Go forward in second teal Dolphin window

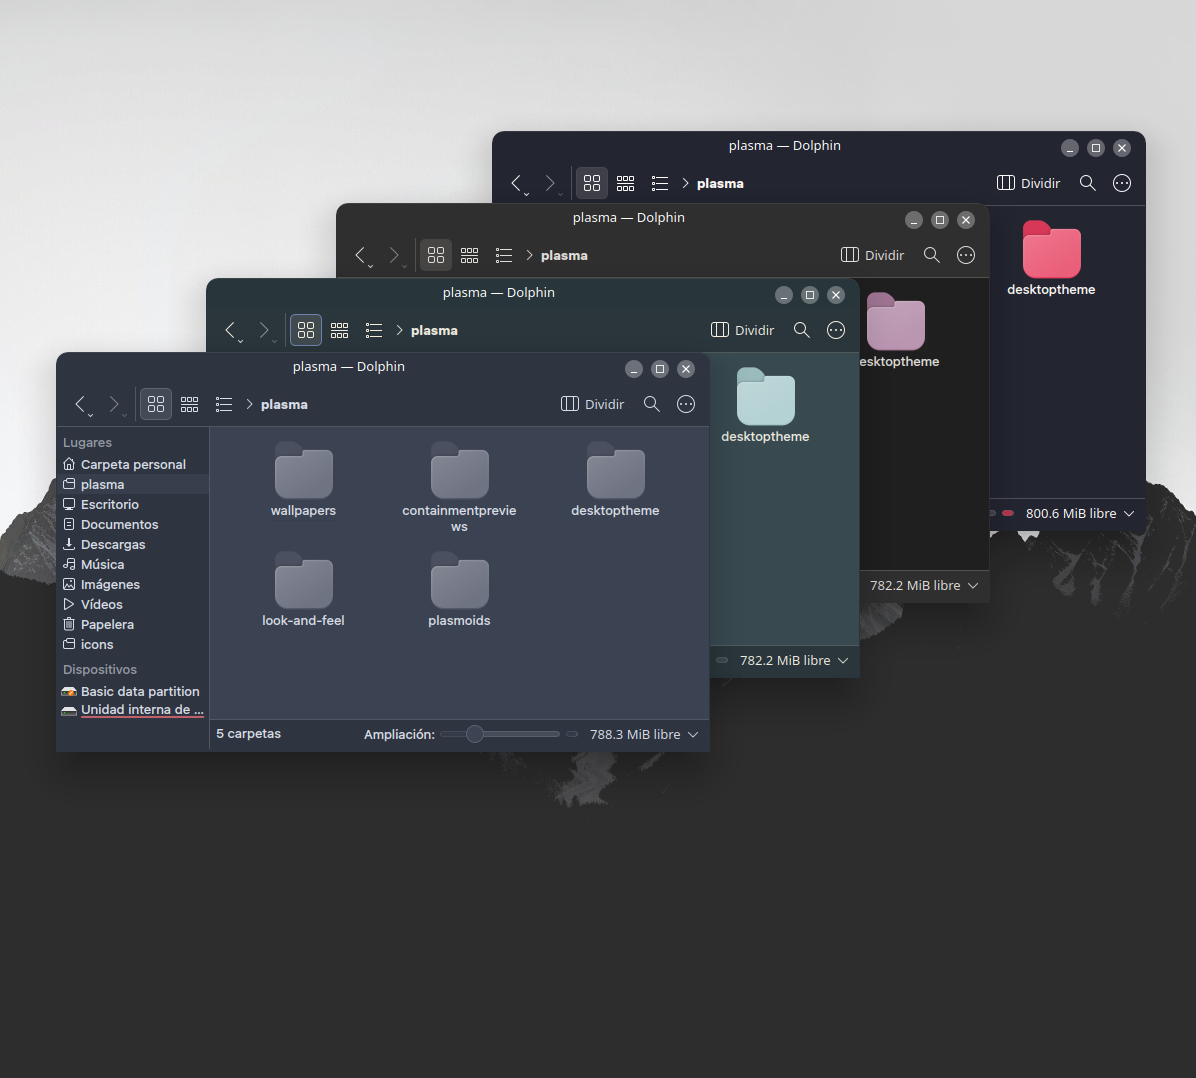coord(264,330)
